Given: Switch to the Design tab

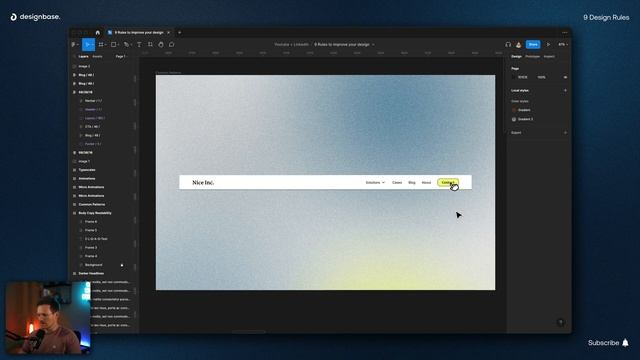Looking at the screenshot, I should pos(516,57).
